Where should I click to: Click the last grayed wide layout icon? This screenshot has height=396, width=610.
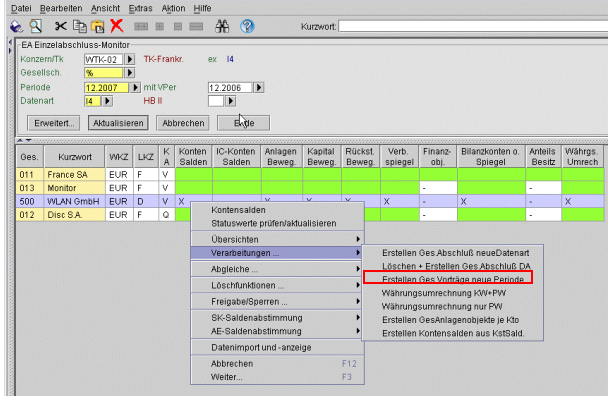point(196,26)
